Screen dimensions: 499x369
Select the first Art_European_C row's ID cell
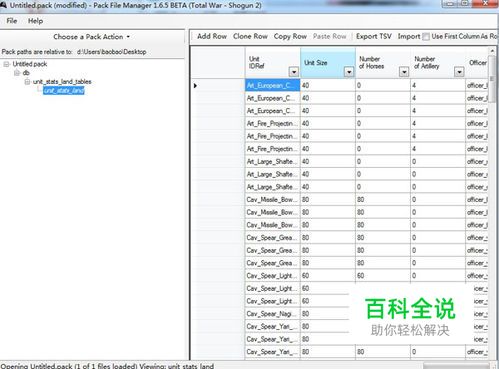pyautogui.click(x=272, y=86)
